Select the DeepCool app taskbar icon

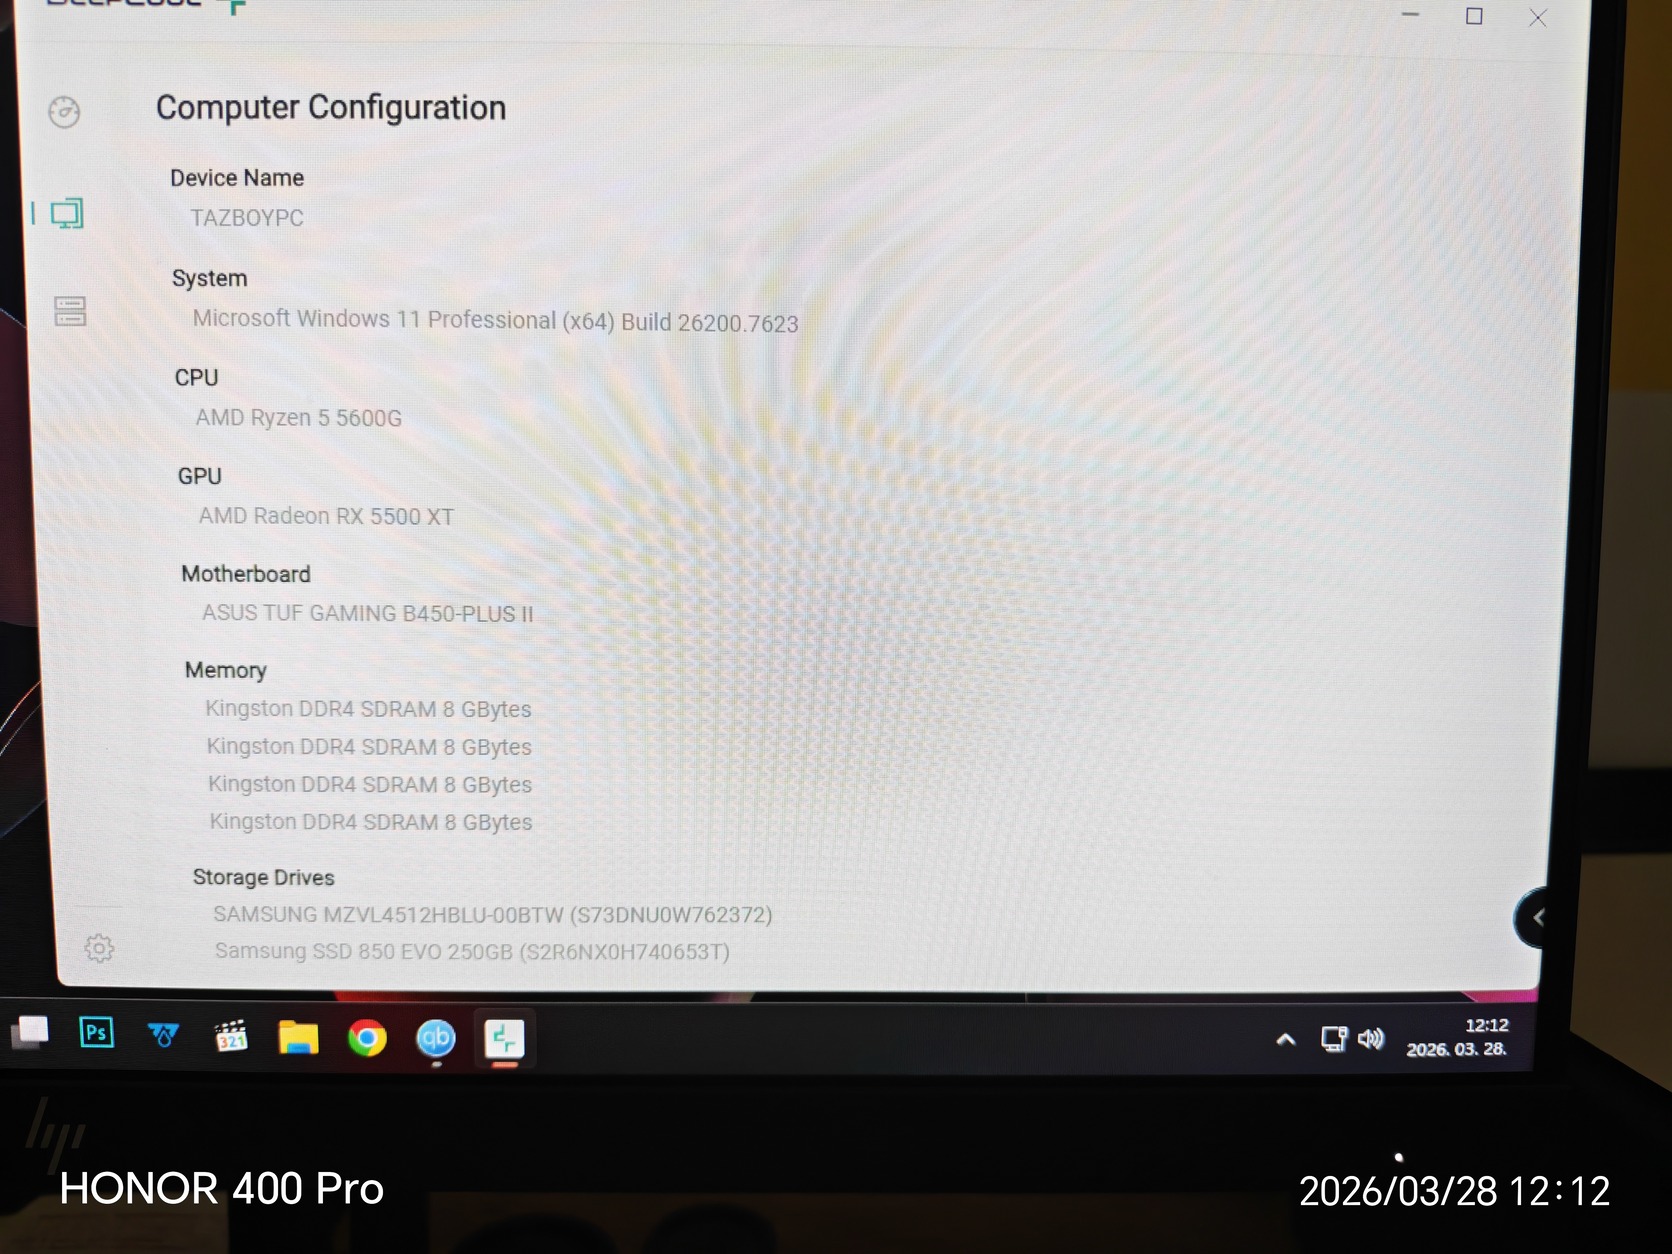[504, 1039]
